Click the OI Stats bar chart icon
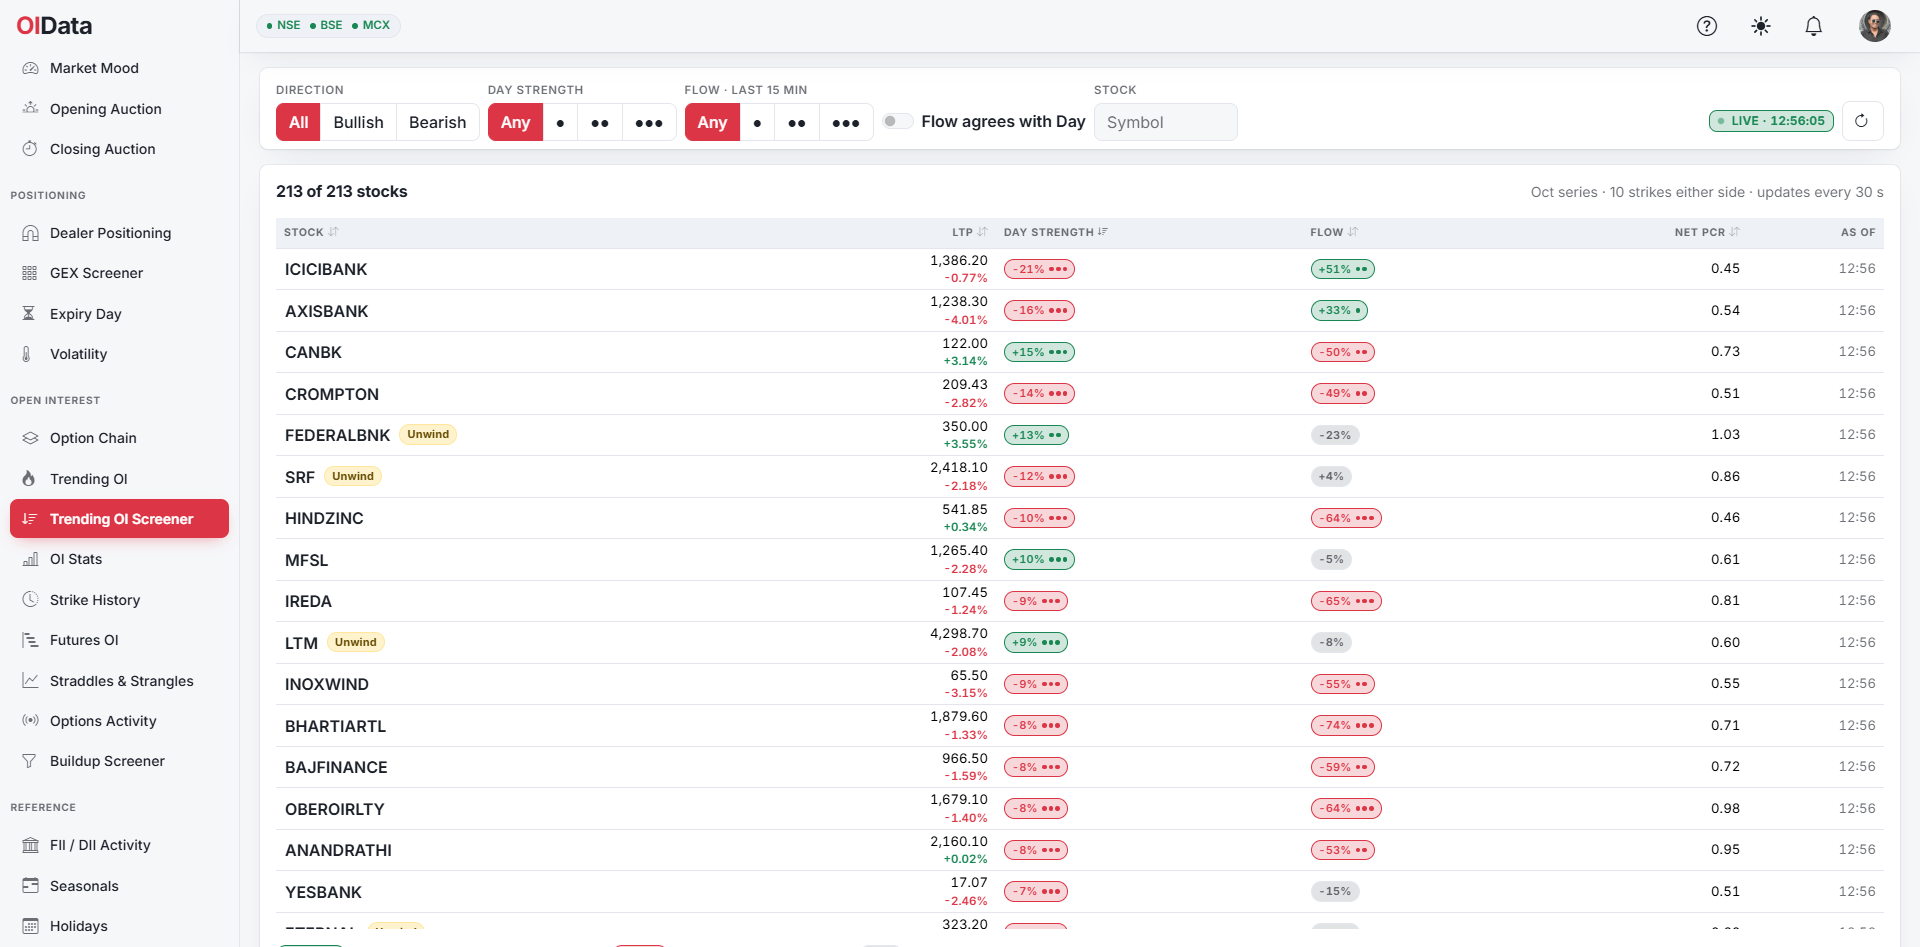 tap(30, 559)
